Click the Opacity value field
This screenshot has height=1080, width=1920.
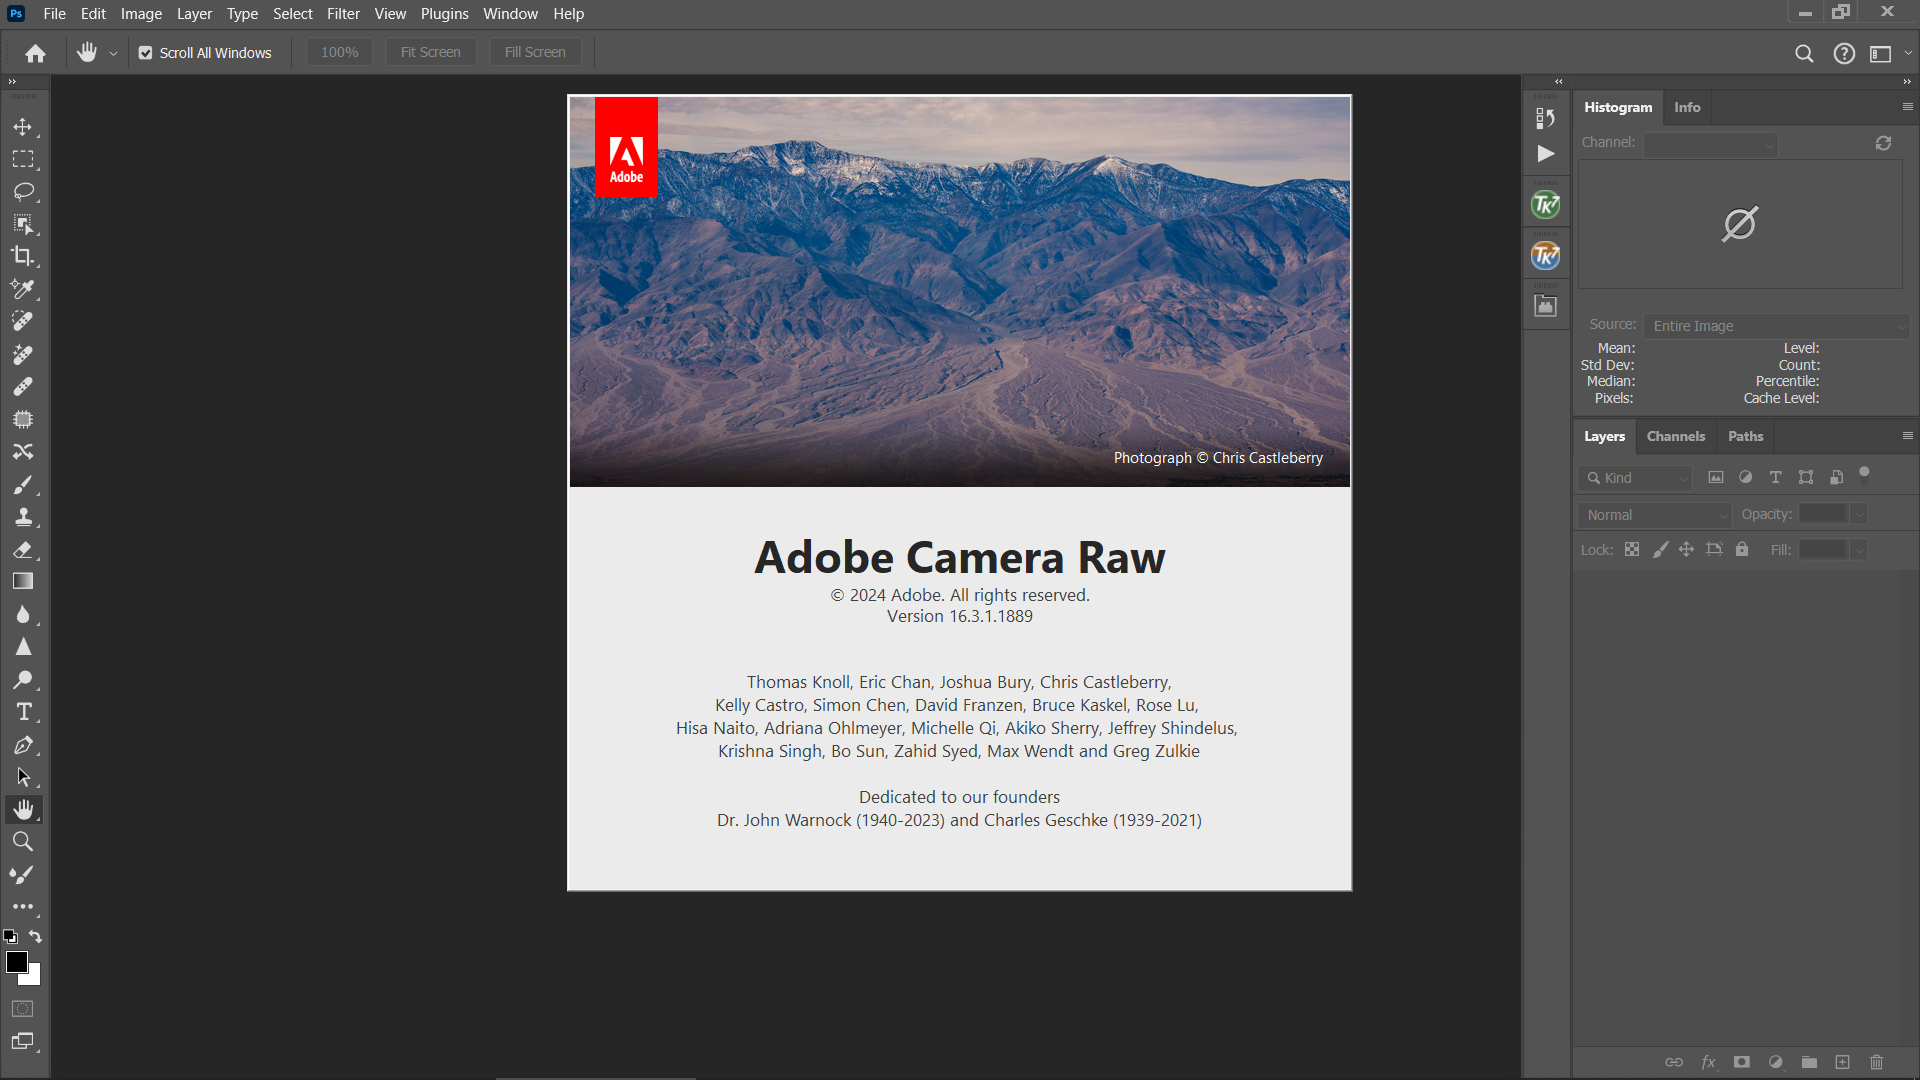coord(1823,514)
